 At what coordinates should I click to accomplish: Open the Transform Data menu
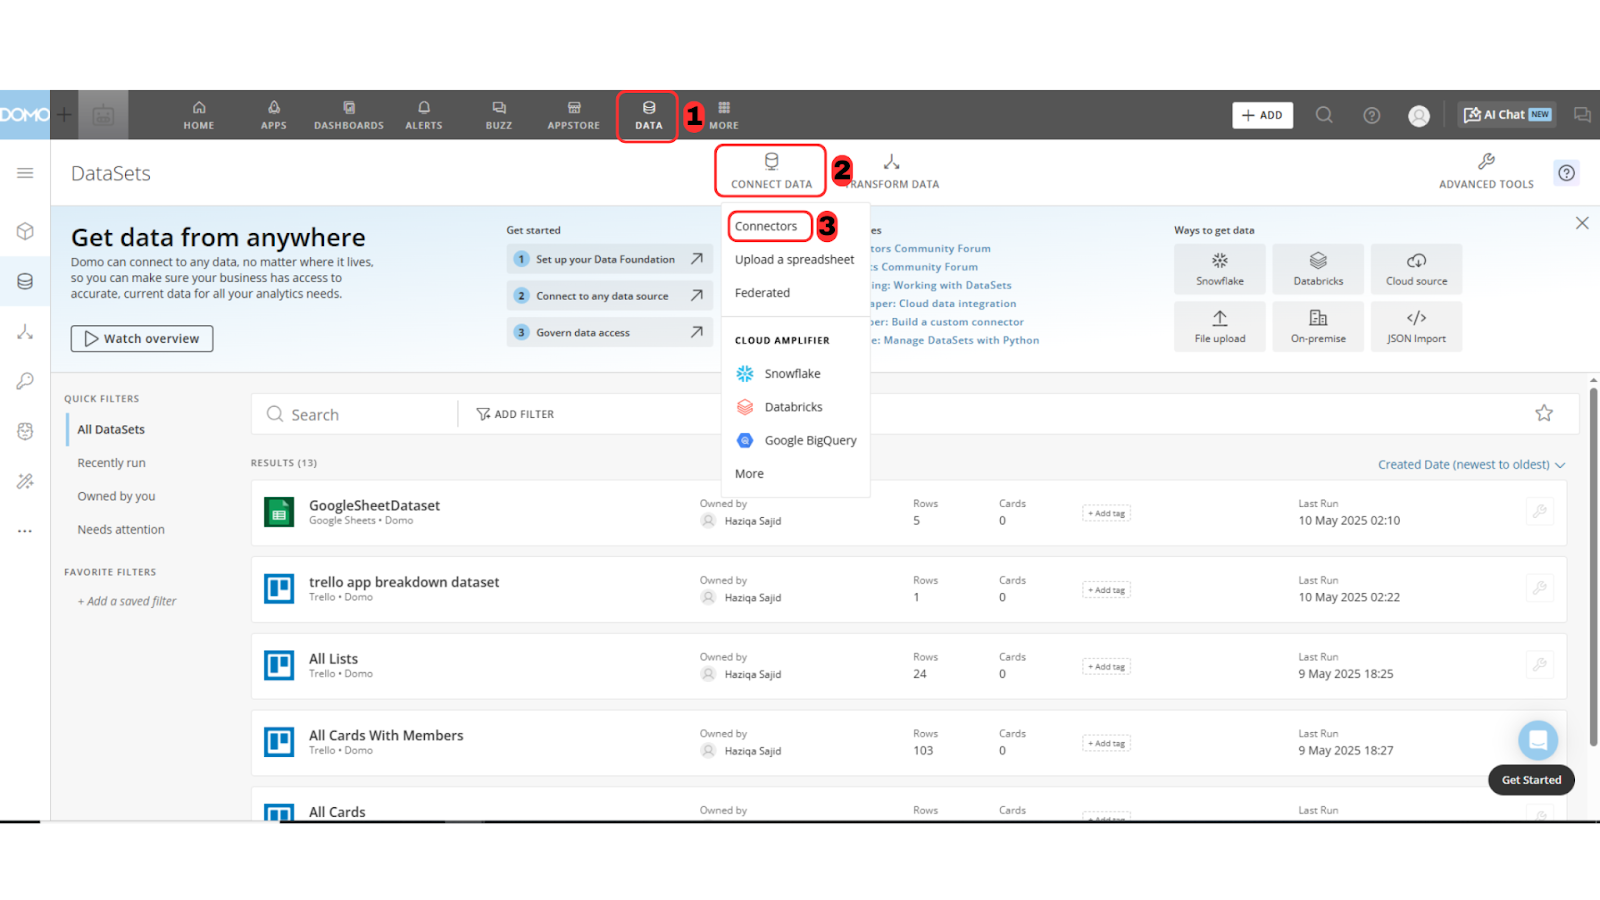(892, 170)
